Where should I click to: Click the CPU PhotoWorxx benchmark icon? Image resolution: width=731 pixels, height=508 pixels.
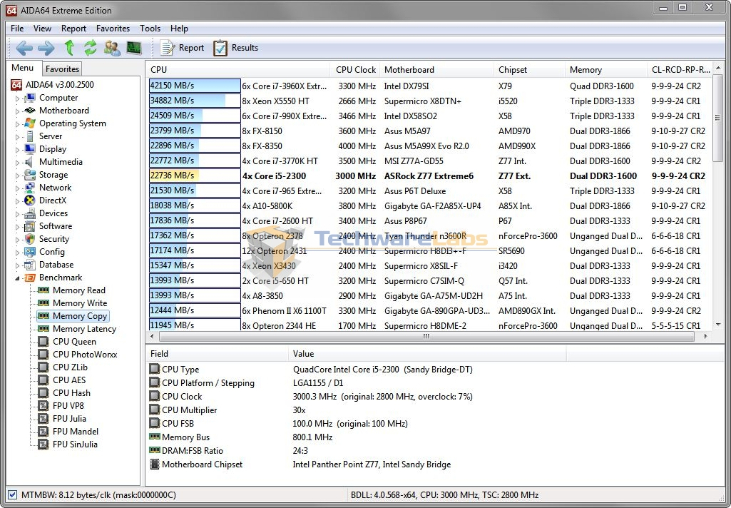click(43, 354)
